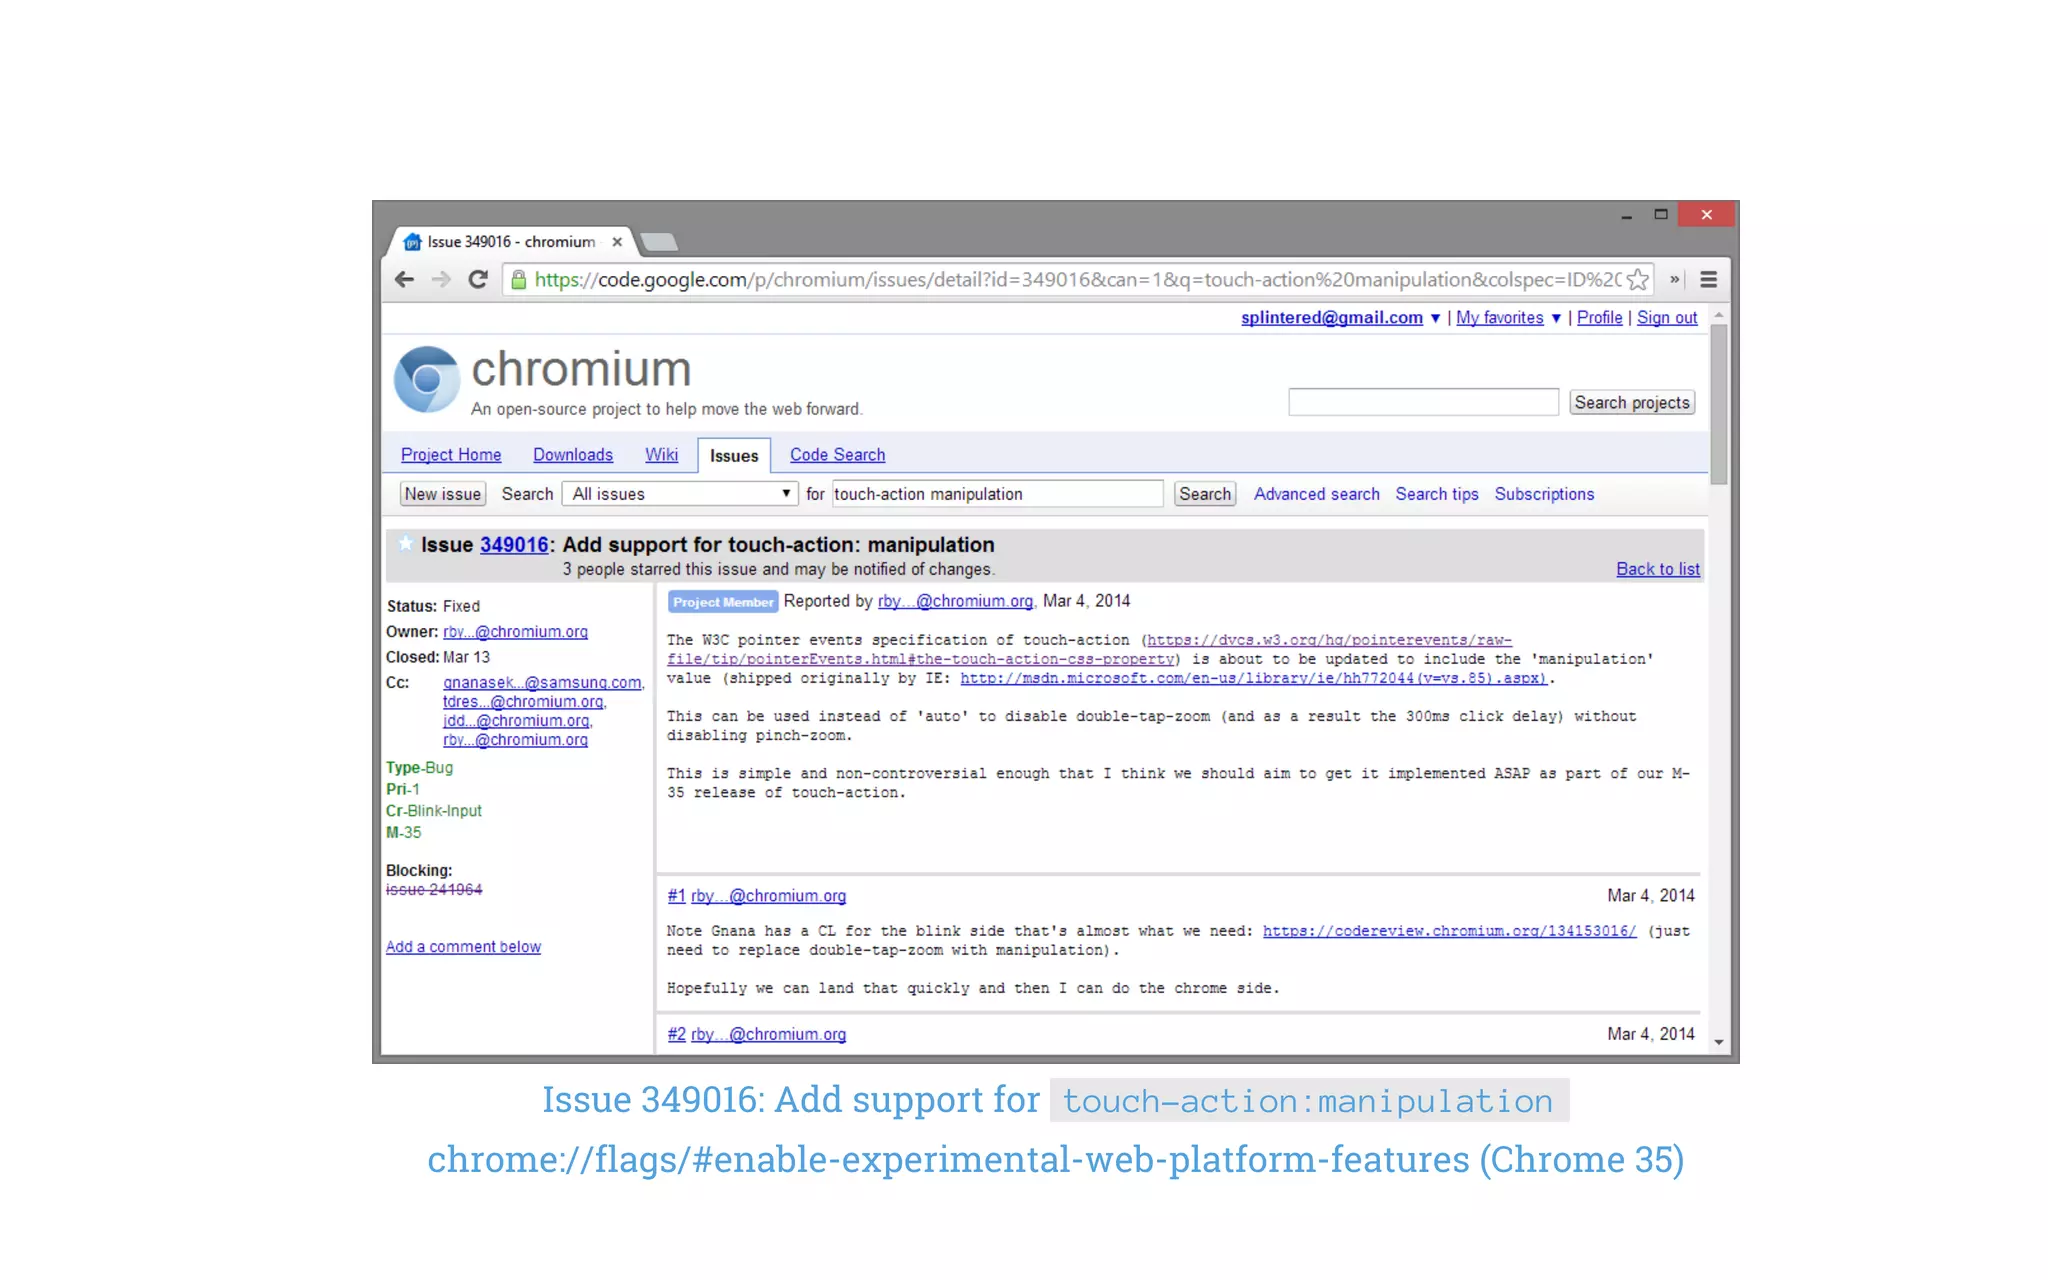The image size is (2048, 1280).
Task: Open the My favorites link
Action: coord(1500,318)
